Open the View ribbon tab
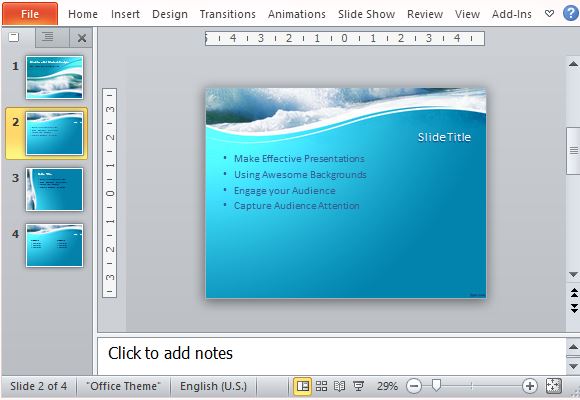Screen dimensions: 580x400 click(467, 14)
